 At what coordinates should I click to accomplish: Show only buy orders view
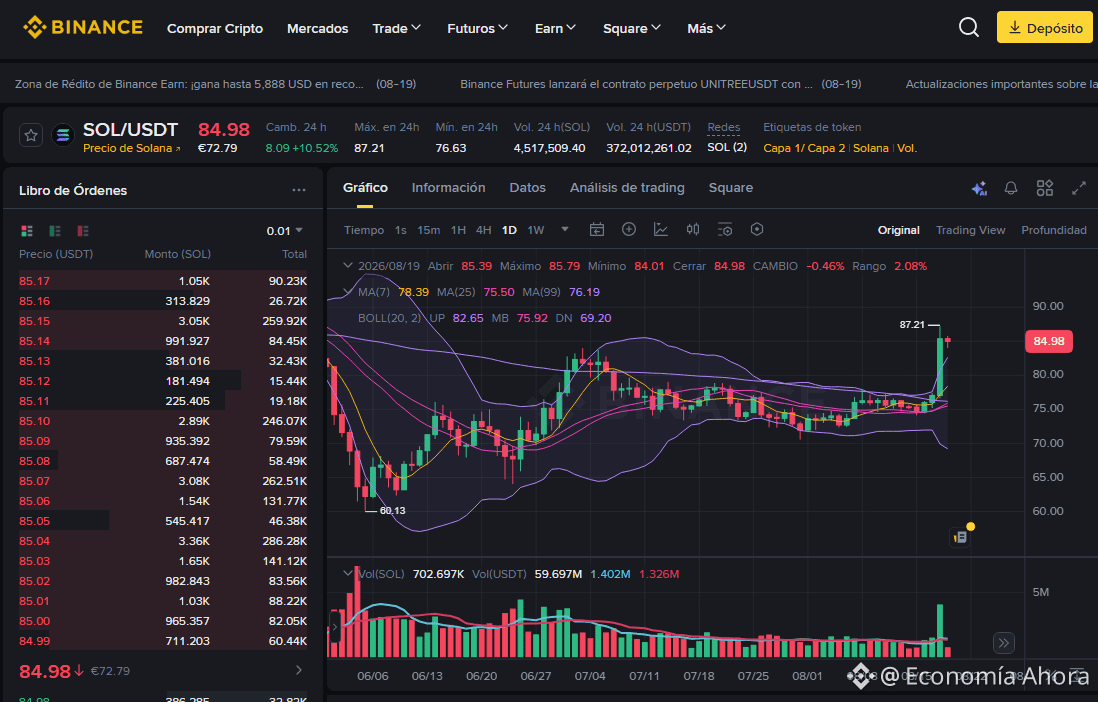click(55, 230)
